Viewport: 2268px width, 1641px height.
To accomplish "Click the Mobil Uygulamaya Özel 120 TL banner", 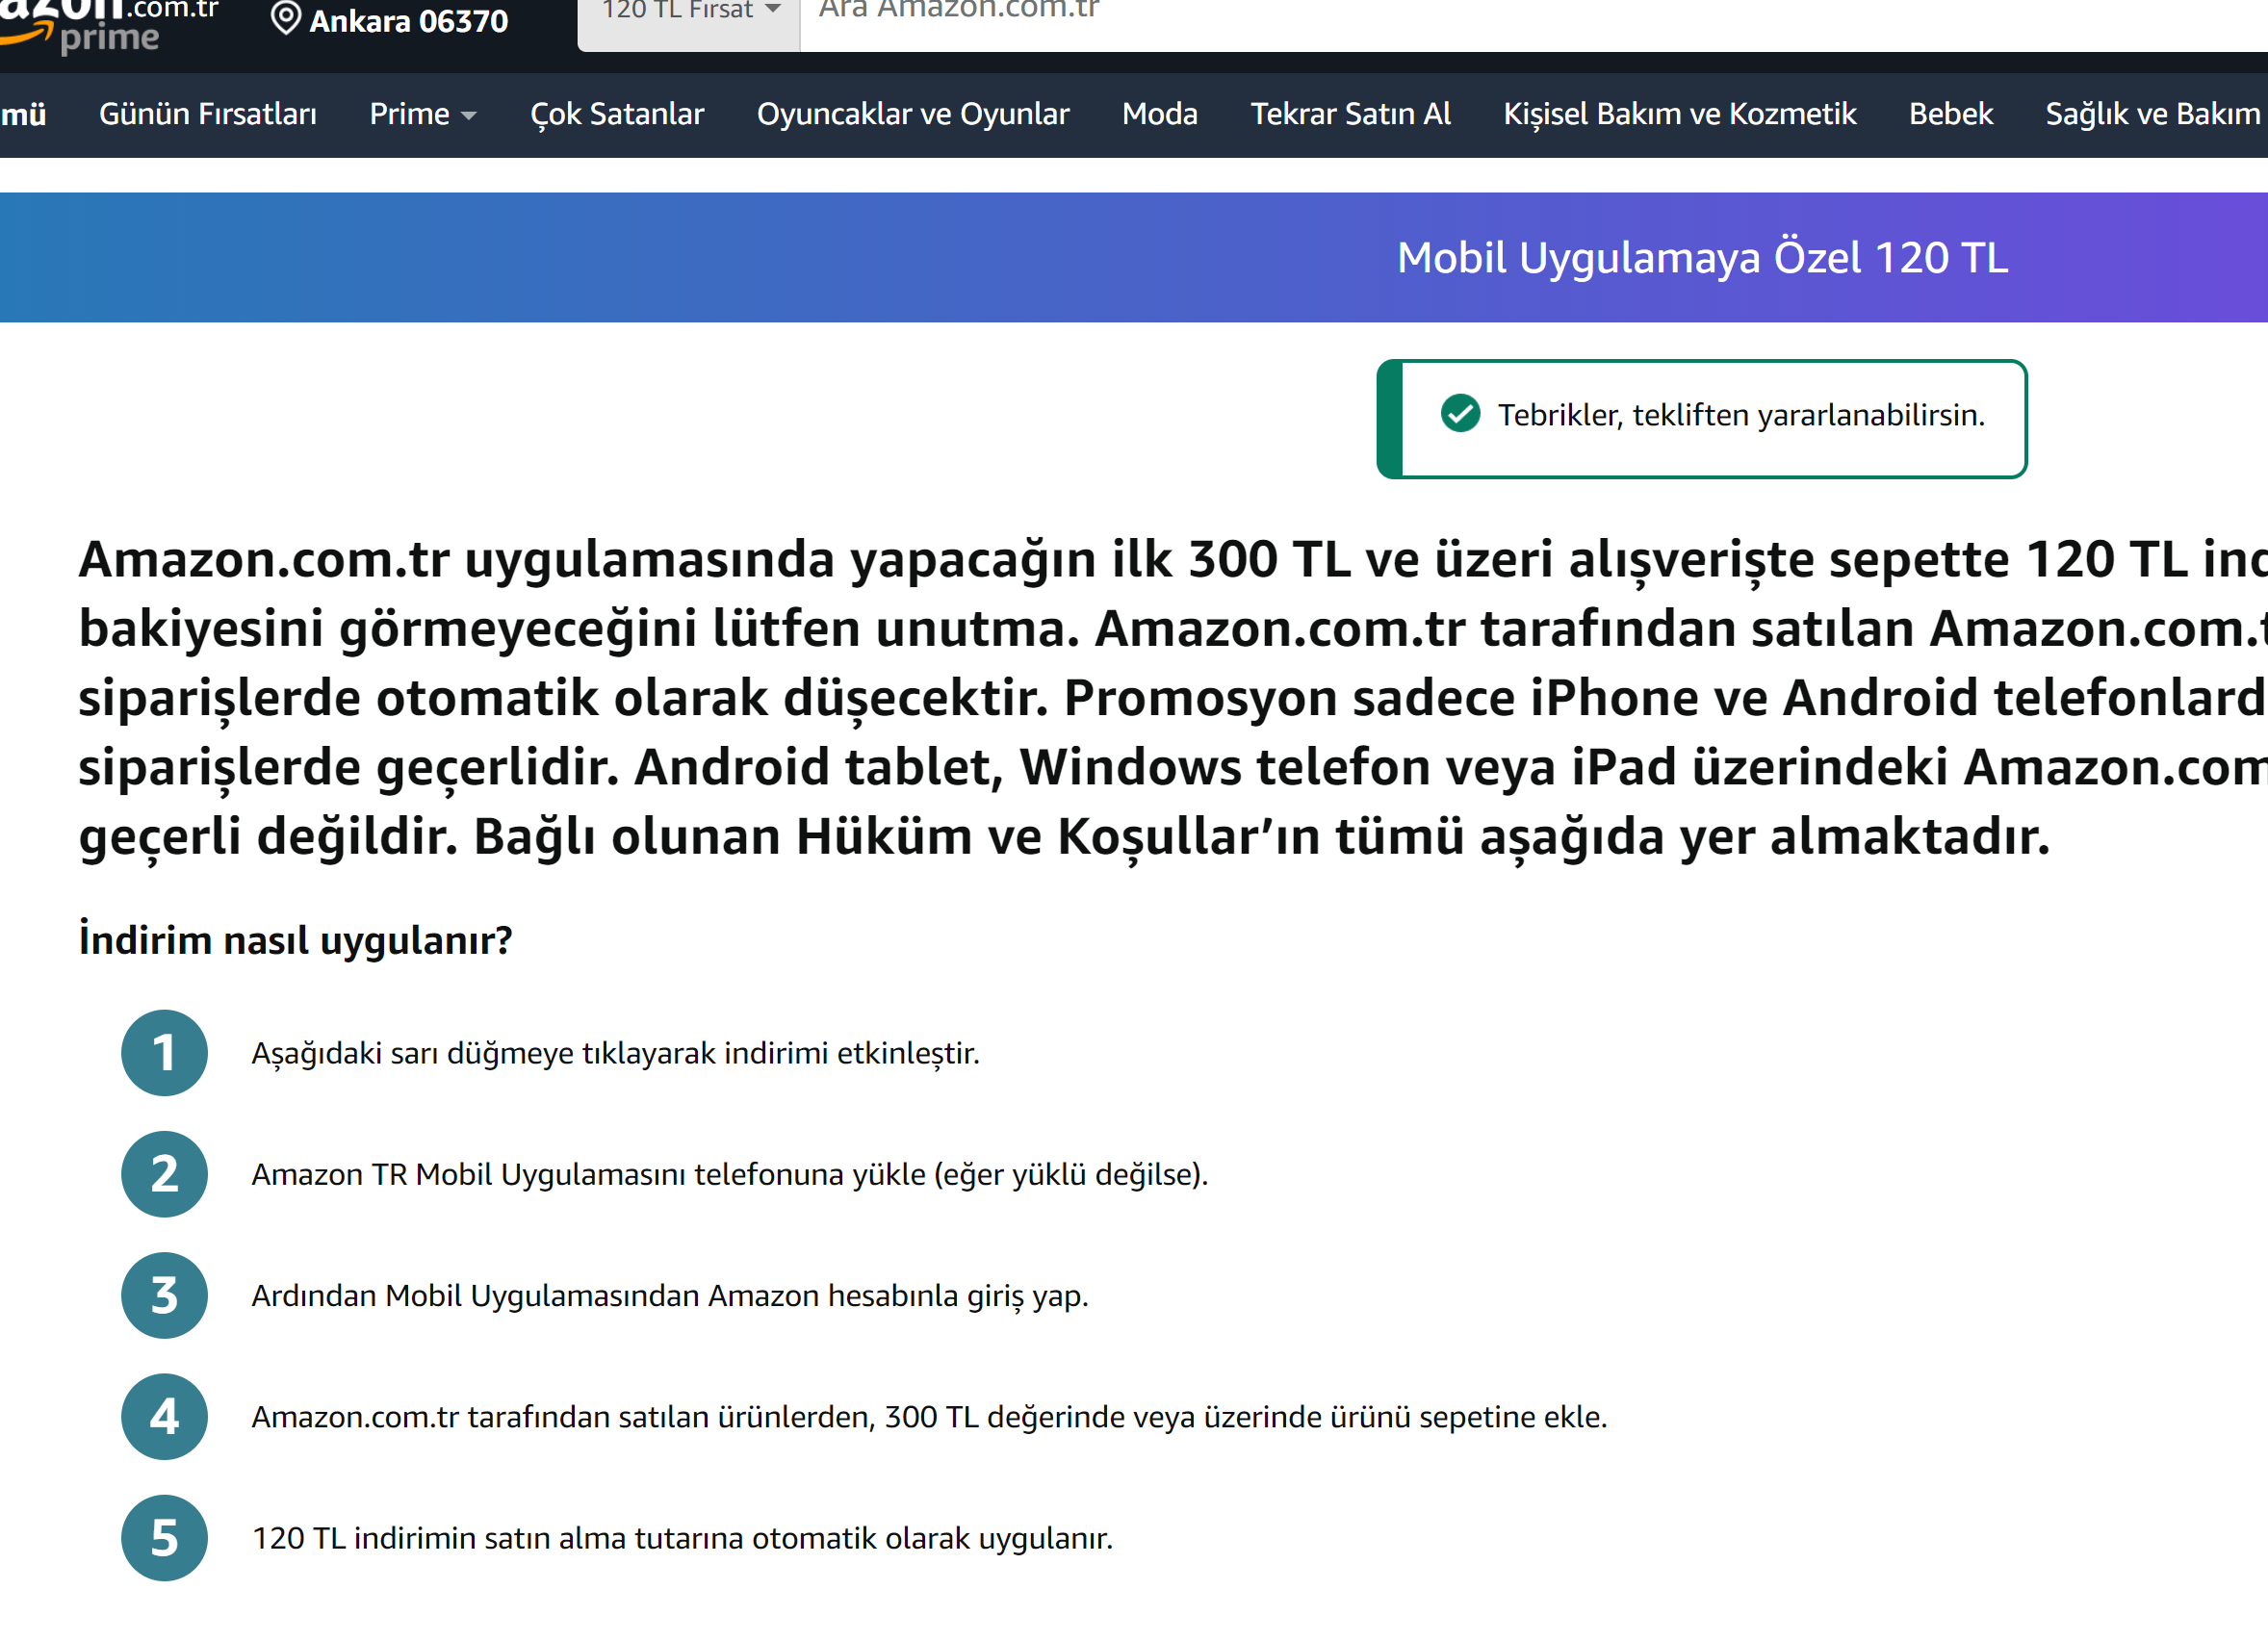I will point(1701,257).
